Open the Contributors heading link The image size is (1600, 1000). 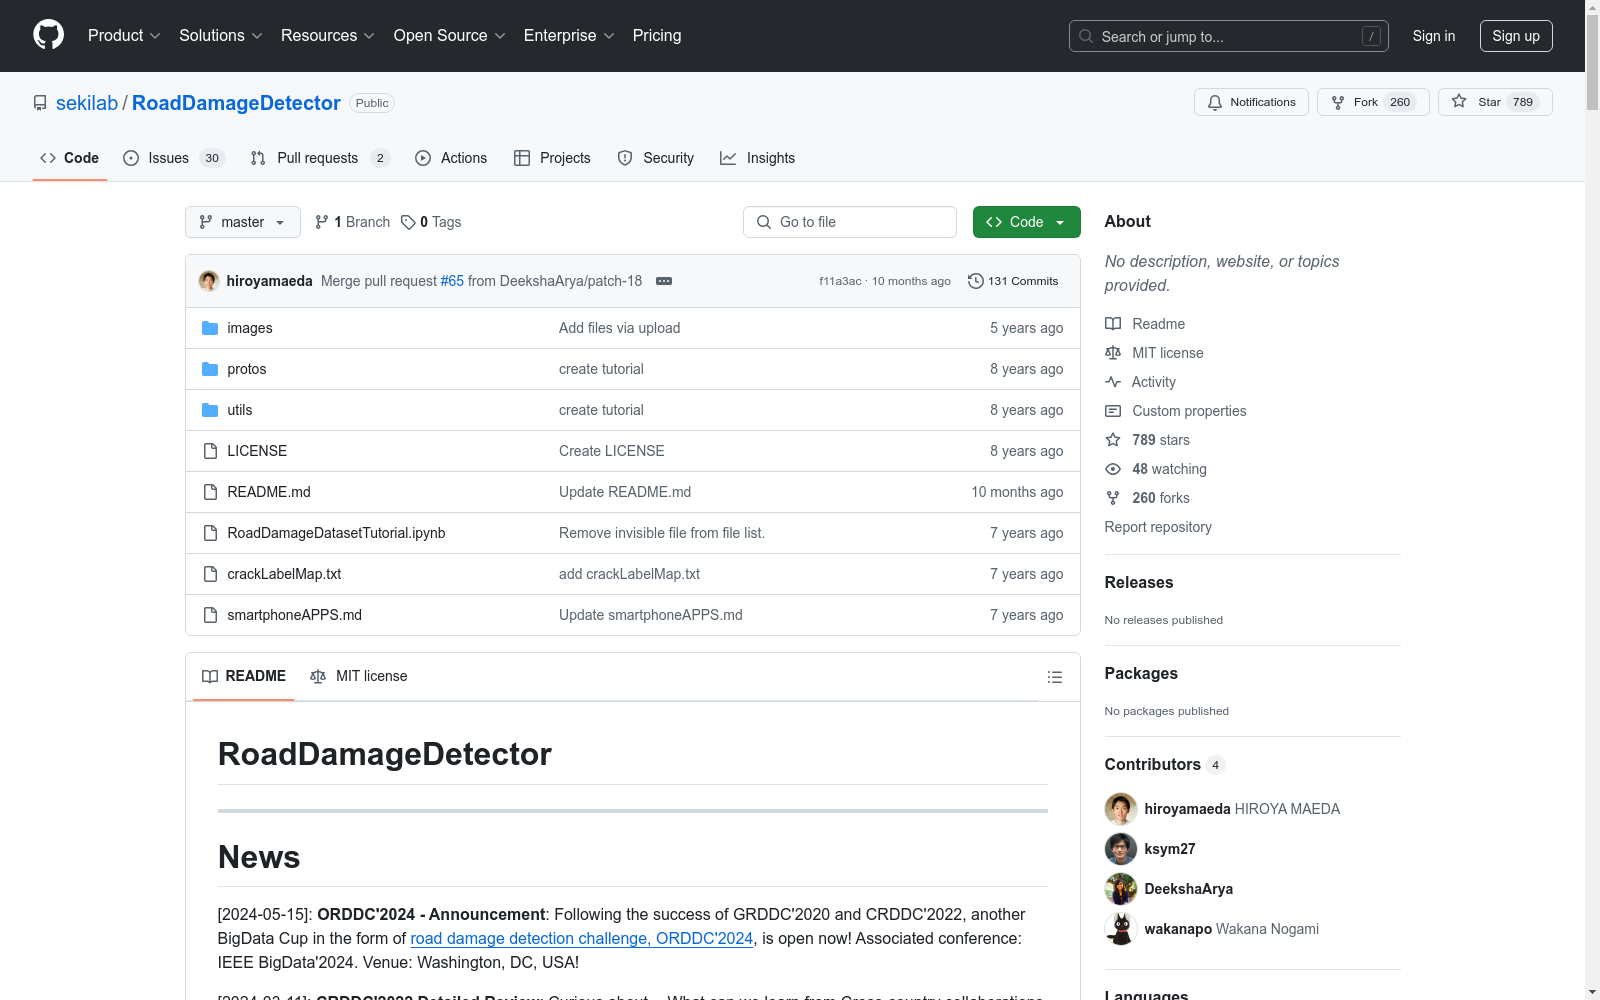tap(1164, 764)
